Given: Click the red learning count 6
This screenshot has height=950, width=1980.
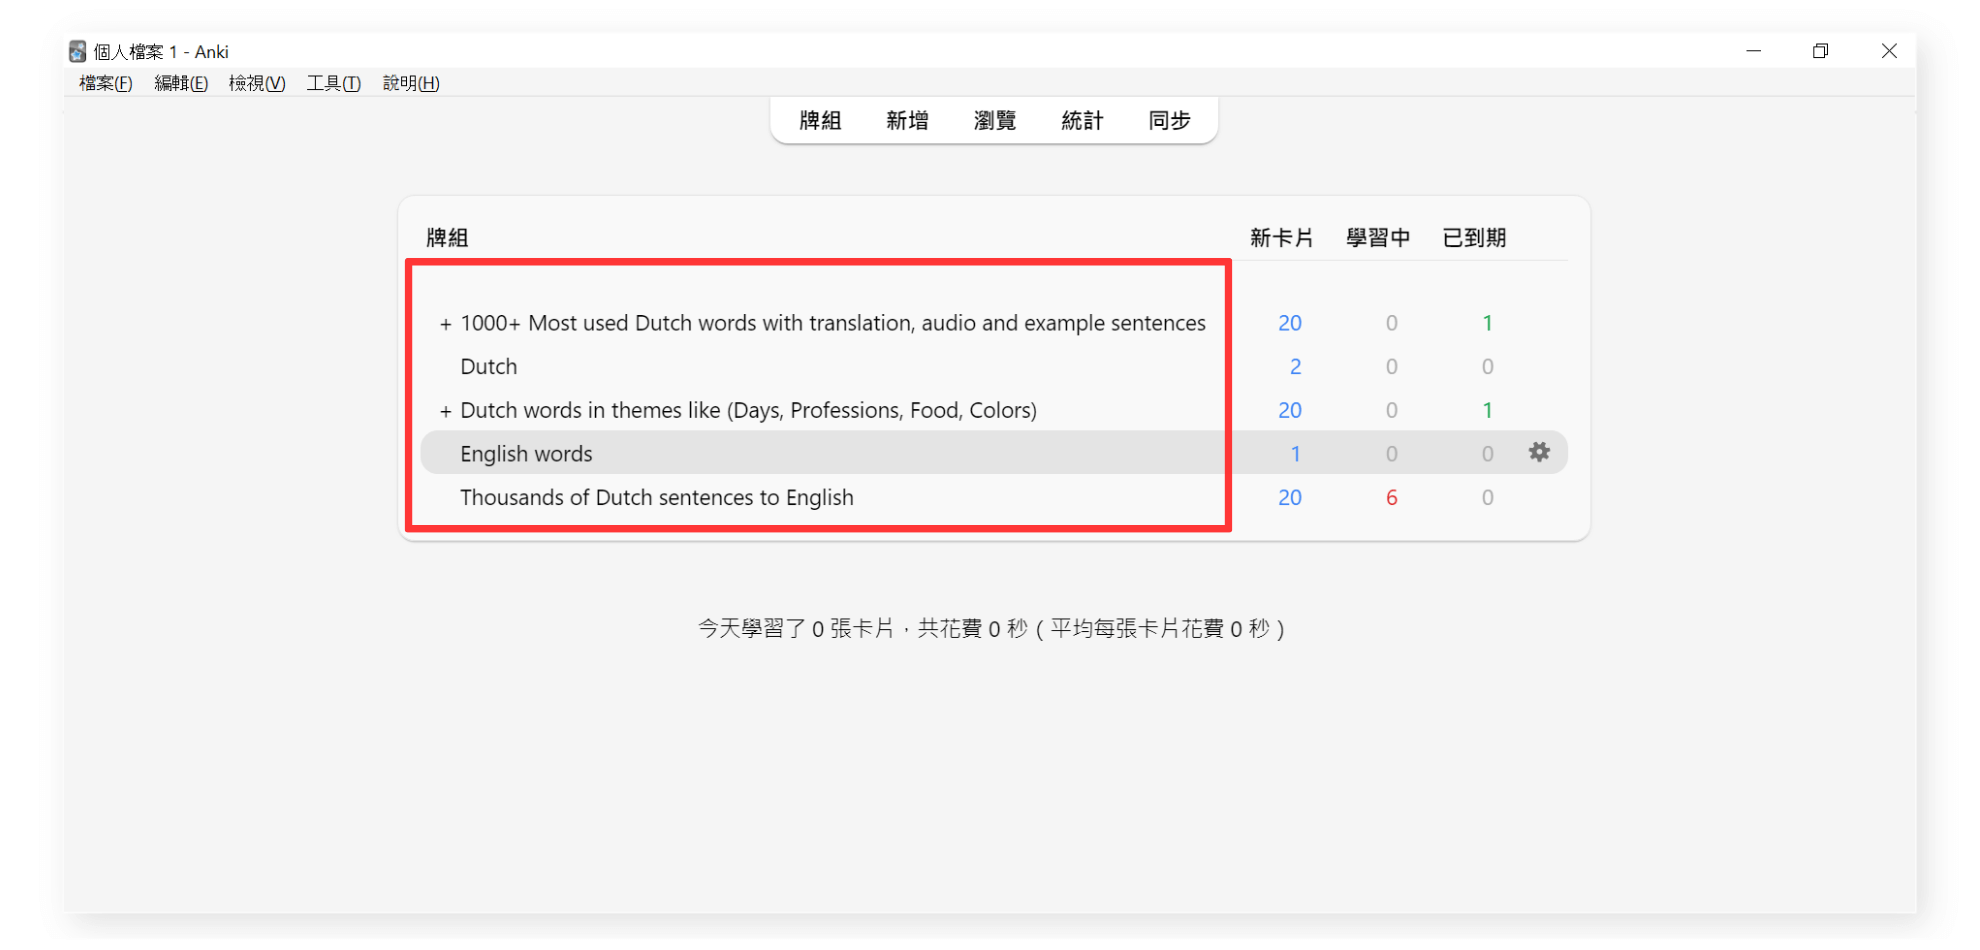Looking at the screenshot, I should click(x=1391, y=498).
